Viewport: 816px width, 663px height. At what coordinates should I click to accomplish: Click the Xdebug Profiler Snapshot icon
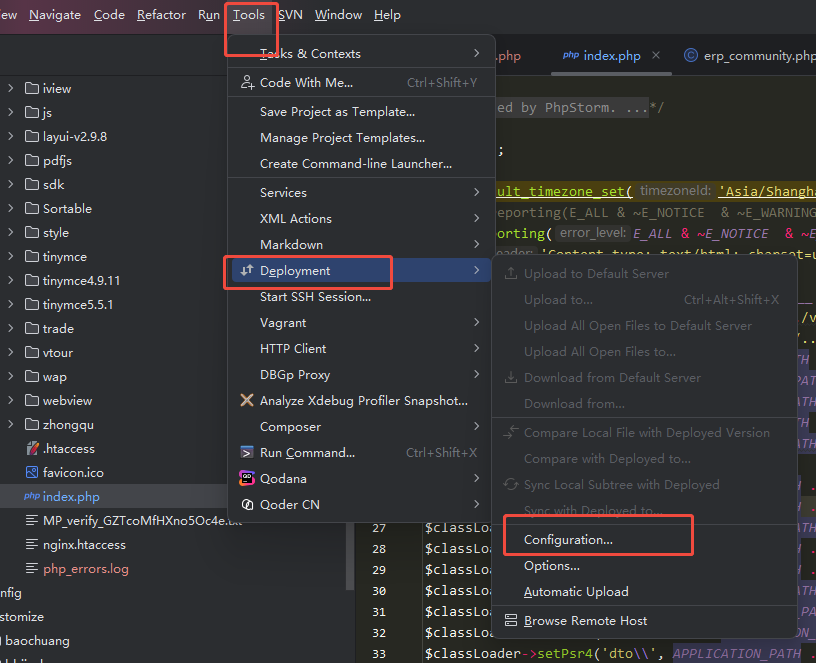point(247,400)
